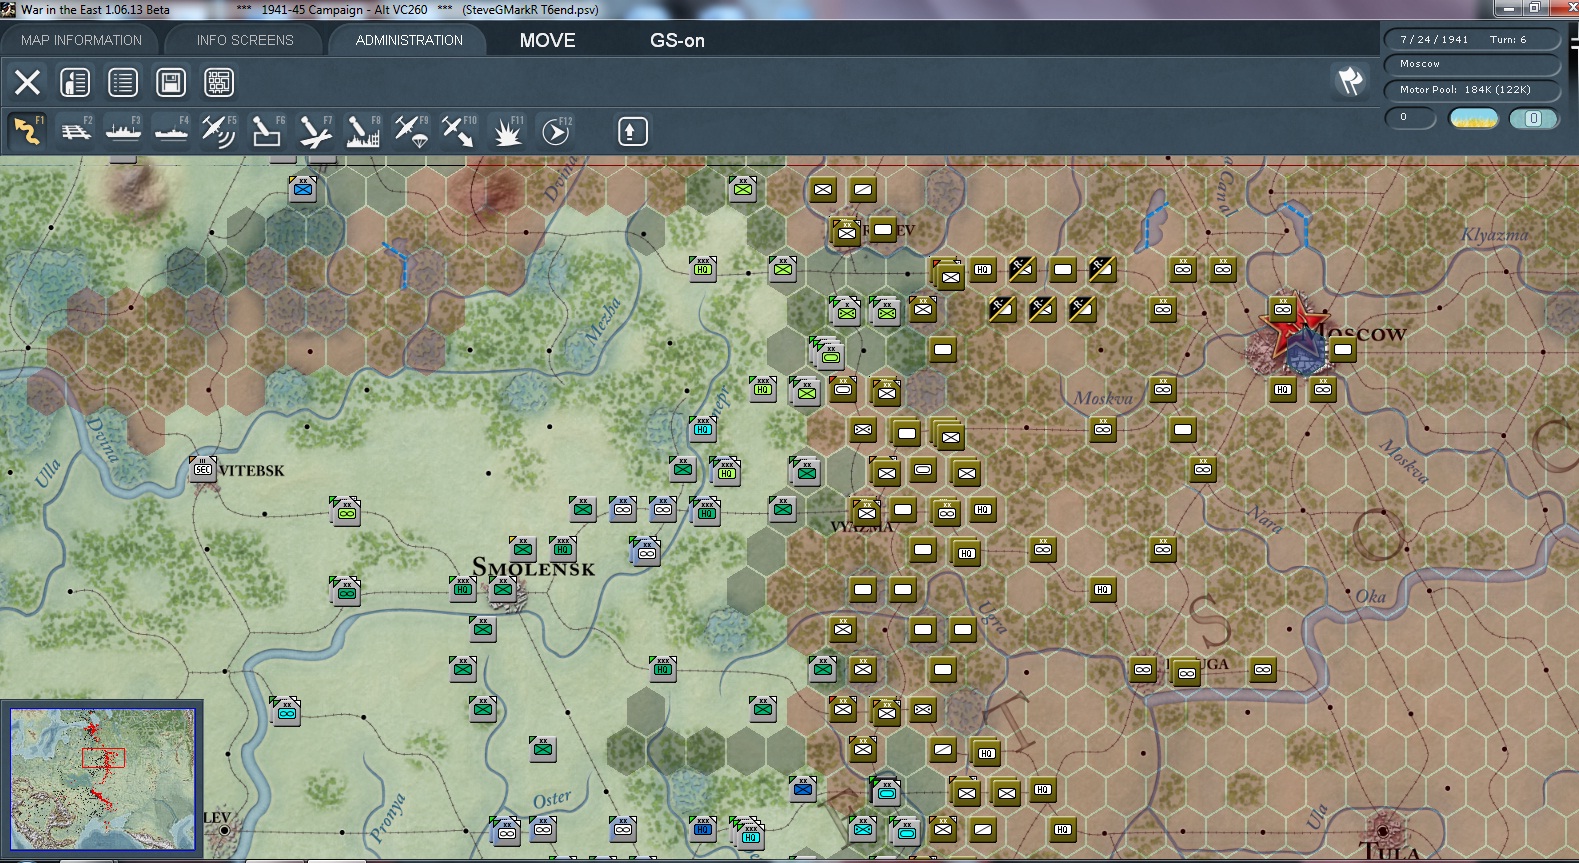Open the commander's report icon
1579x863 pixels.
75,82
